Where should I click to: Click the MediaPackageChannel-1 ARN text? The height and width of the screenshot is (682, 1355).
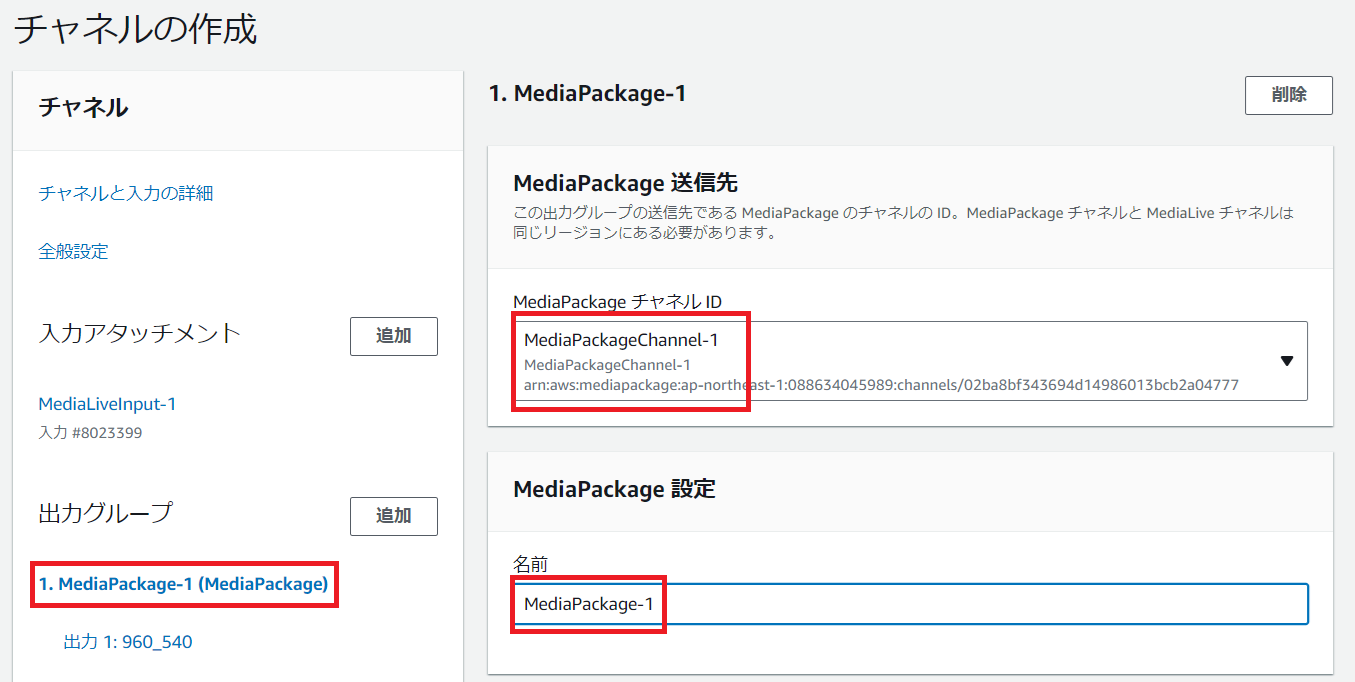(x=881, y=385)
